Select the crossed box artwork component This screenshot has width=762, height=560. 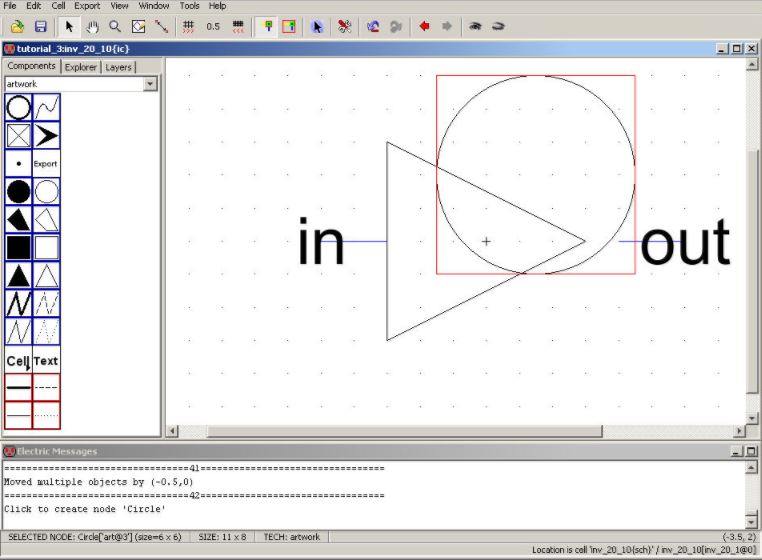pos(18,136)
